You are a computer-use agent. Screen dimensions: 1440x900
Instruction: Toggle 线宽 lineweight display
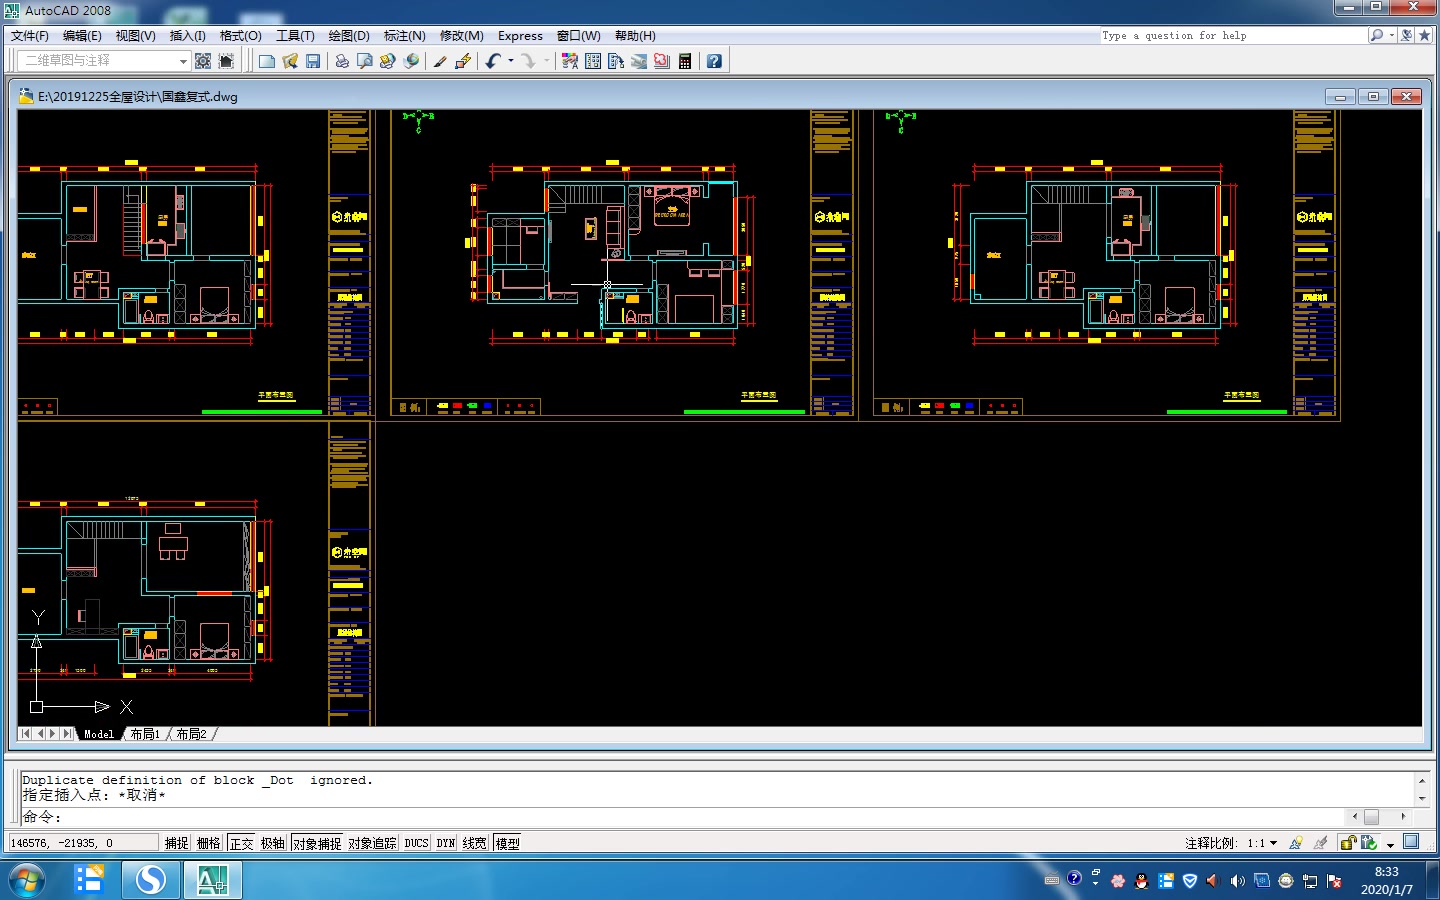pos(475,843)
